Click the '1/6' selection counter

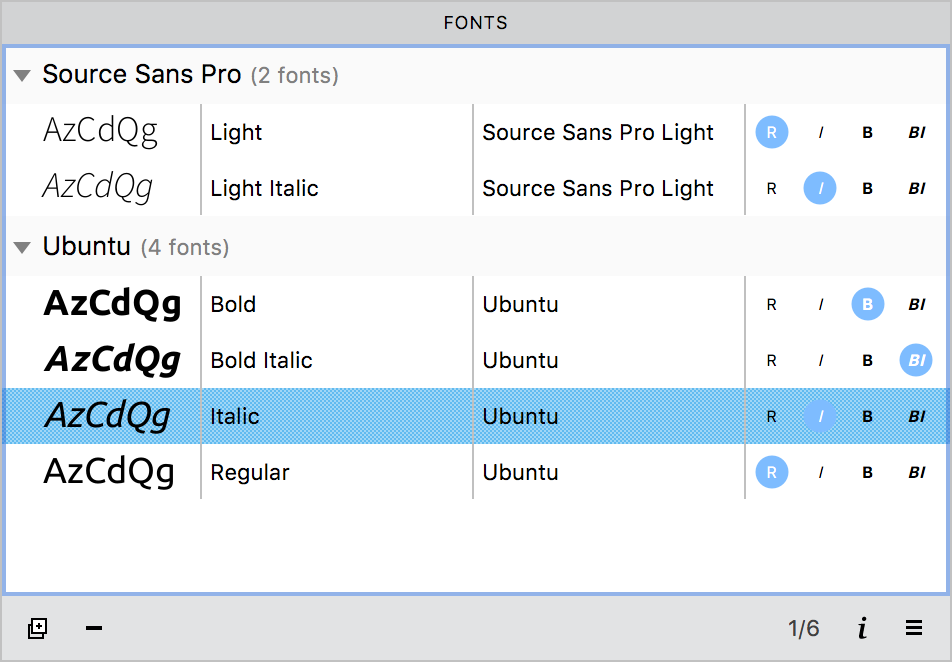(804, 628)
